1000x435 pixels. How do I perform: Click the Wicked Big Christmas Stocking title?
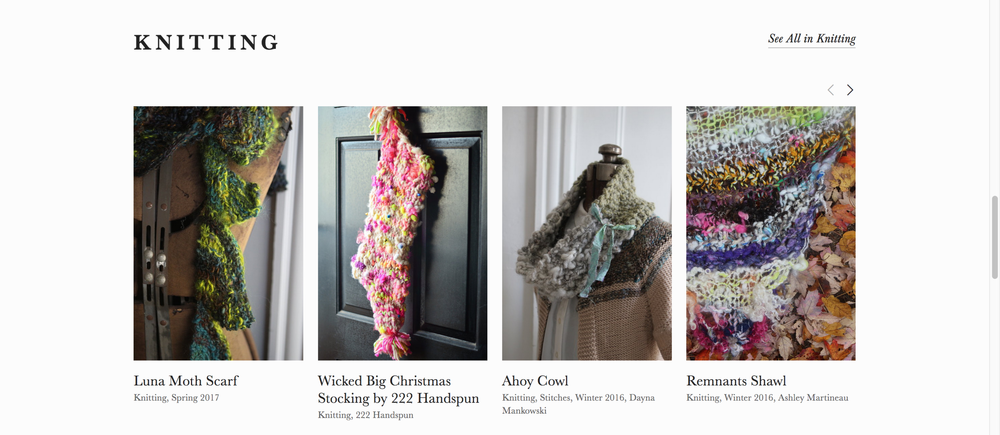pyautogui.click(x=398, y=389)
